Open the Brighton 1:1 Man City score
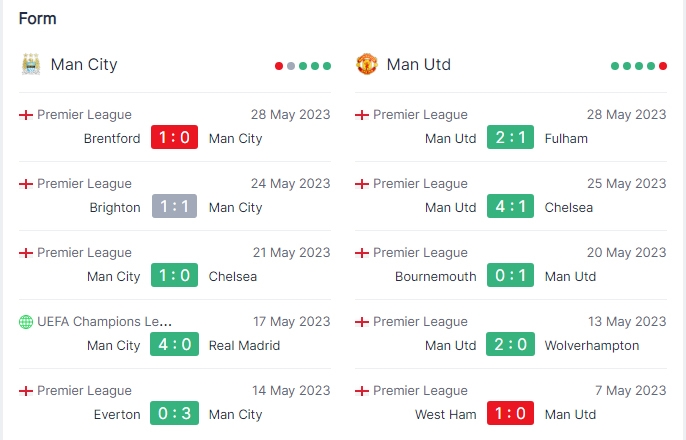686x440 pixels. (174, 206)
